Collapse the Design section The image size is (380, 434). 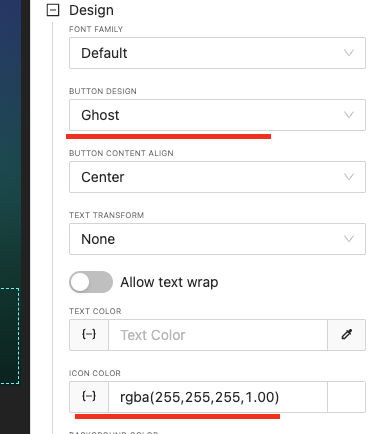53,10
